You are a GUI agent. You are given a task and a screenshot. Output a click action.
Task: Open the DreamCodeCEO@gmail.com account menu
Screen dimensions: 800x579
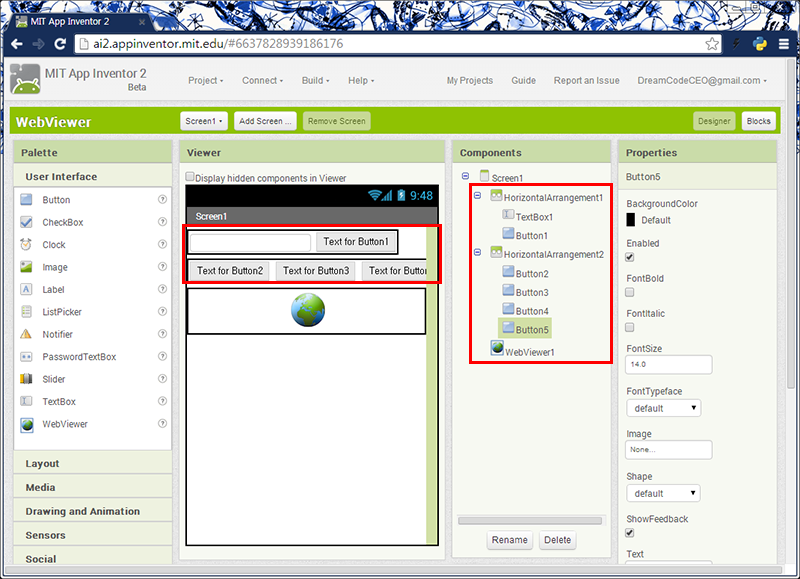point(702,81)
